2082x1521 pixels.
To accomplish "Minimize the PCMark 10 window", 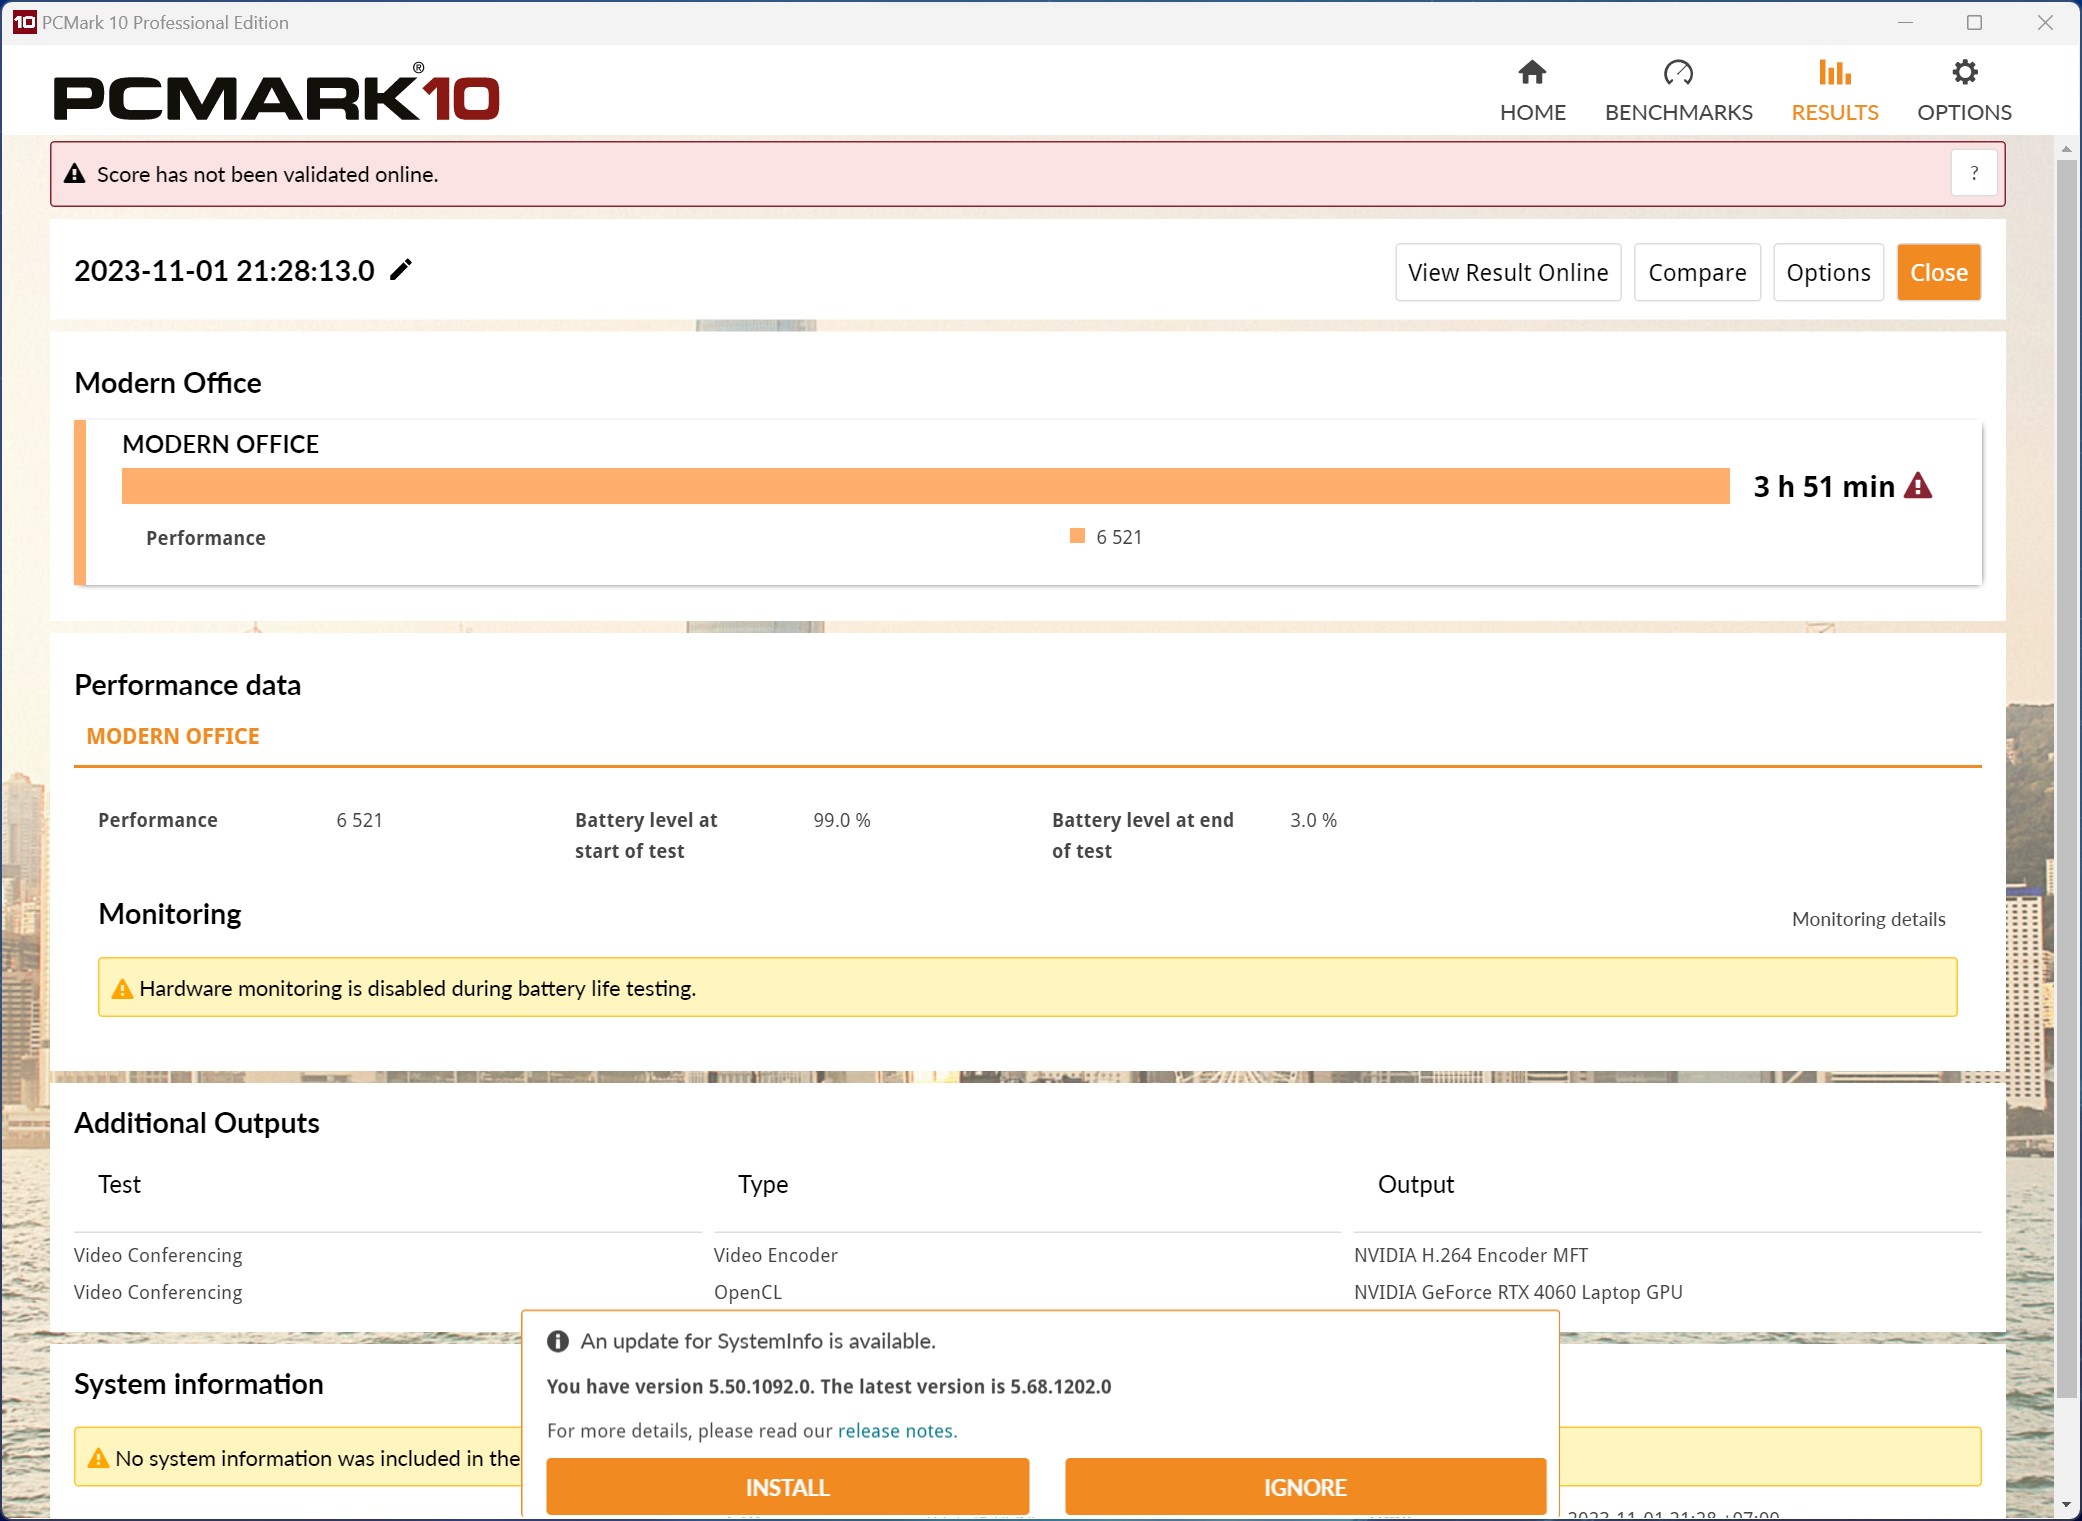I will tap(1905, 22).
